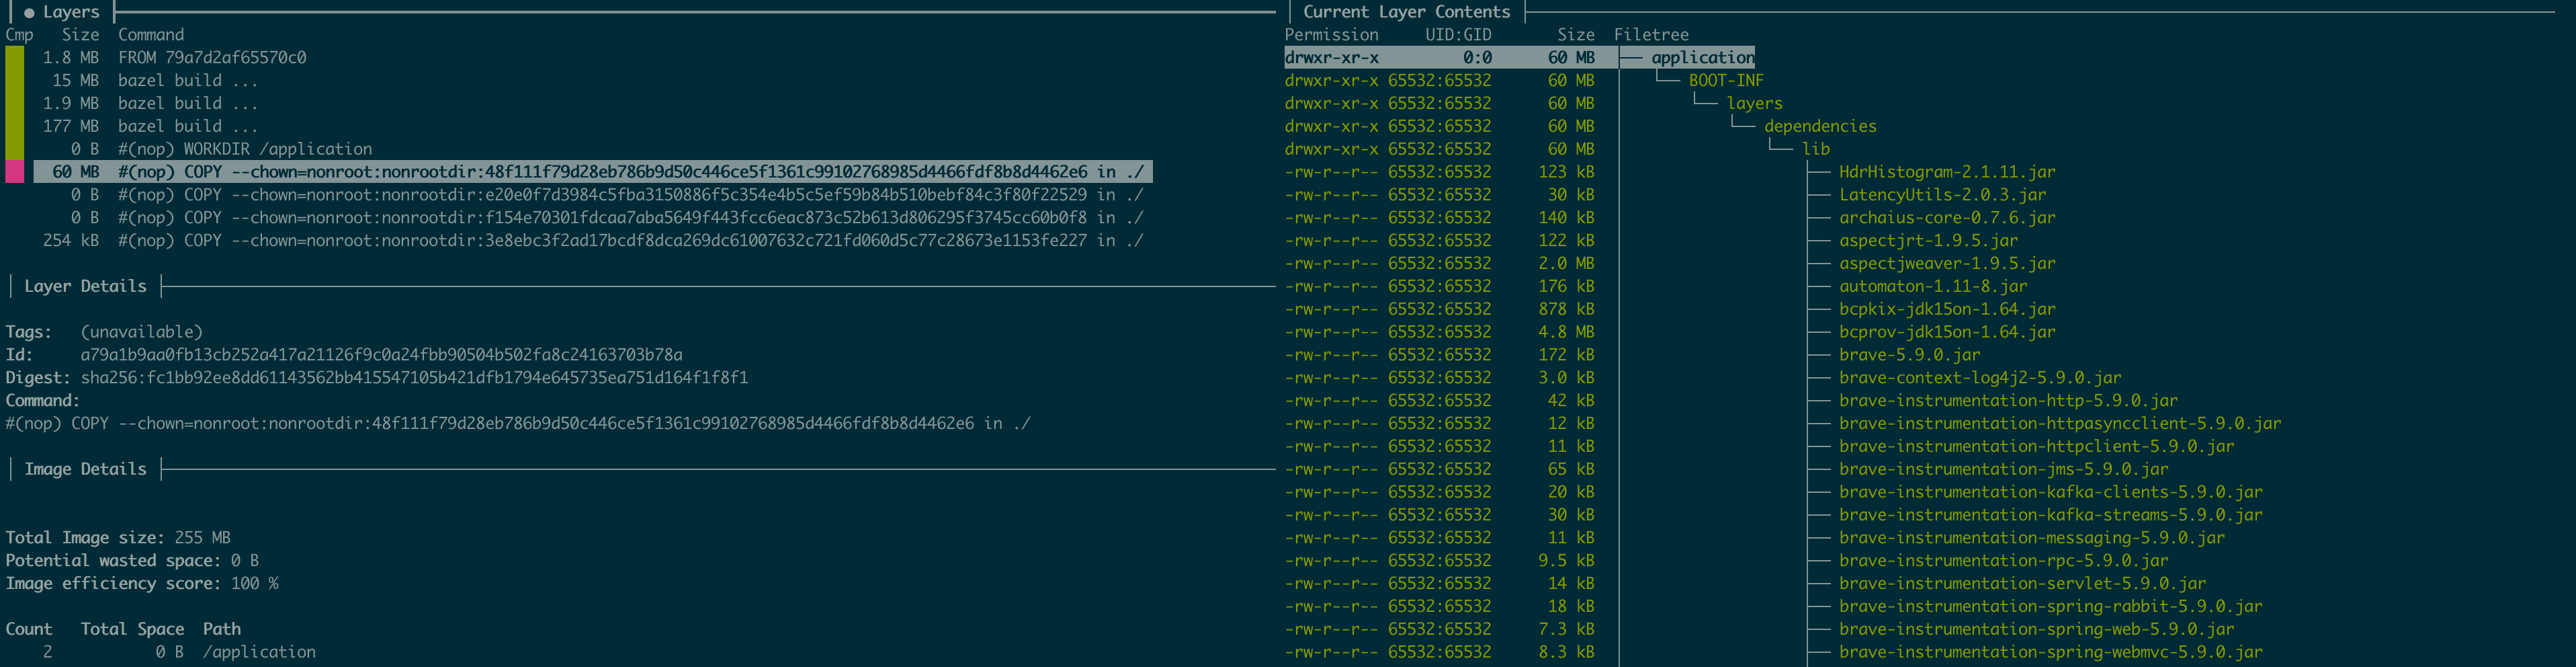
Task: Select archaius-core-0.7.6.jar file
Action: coord(1947,218)
